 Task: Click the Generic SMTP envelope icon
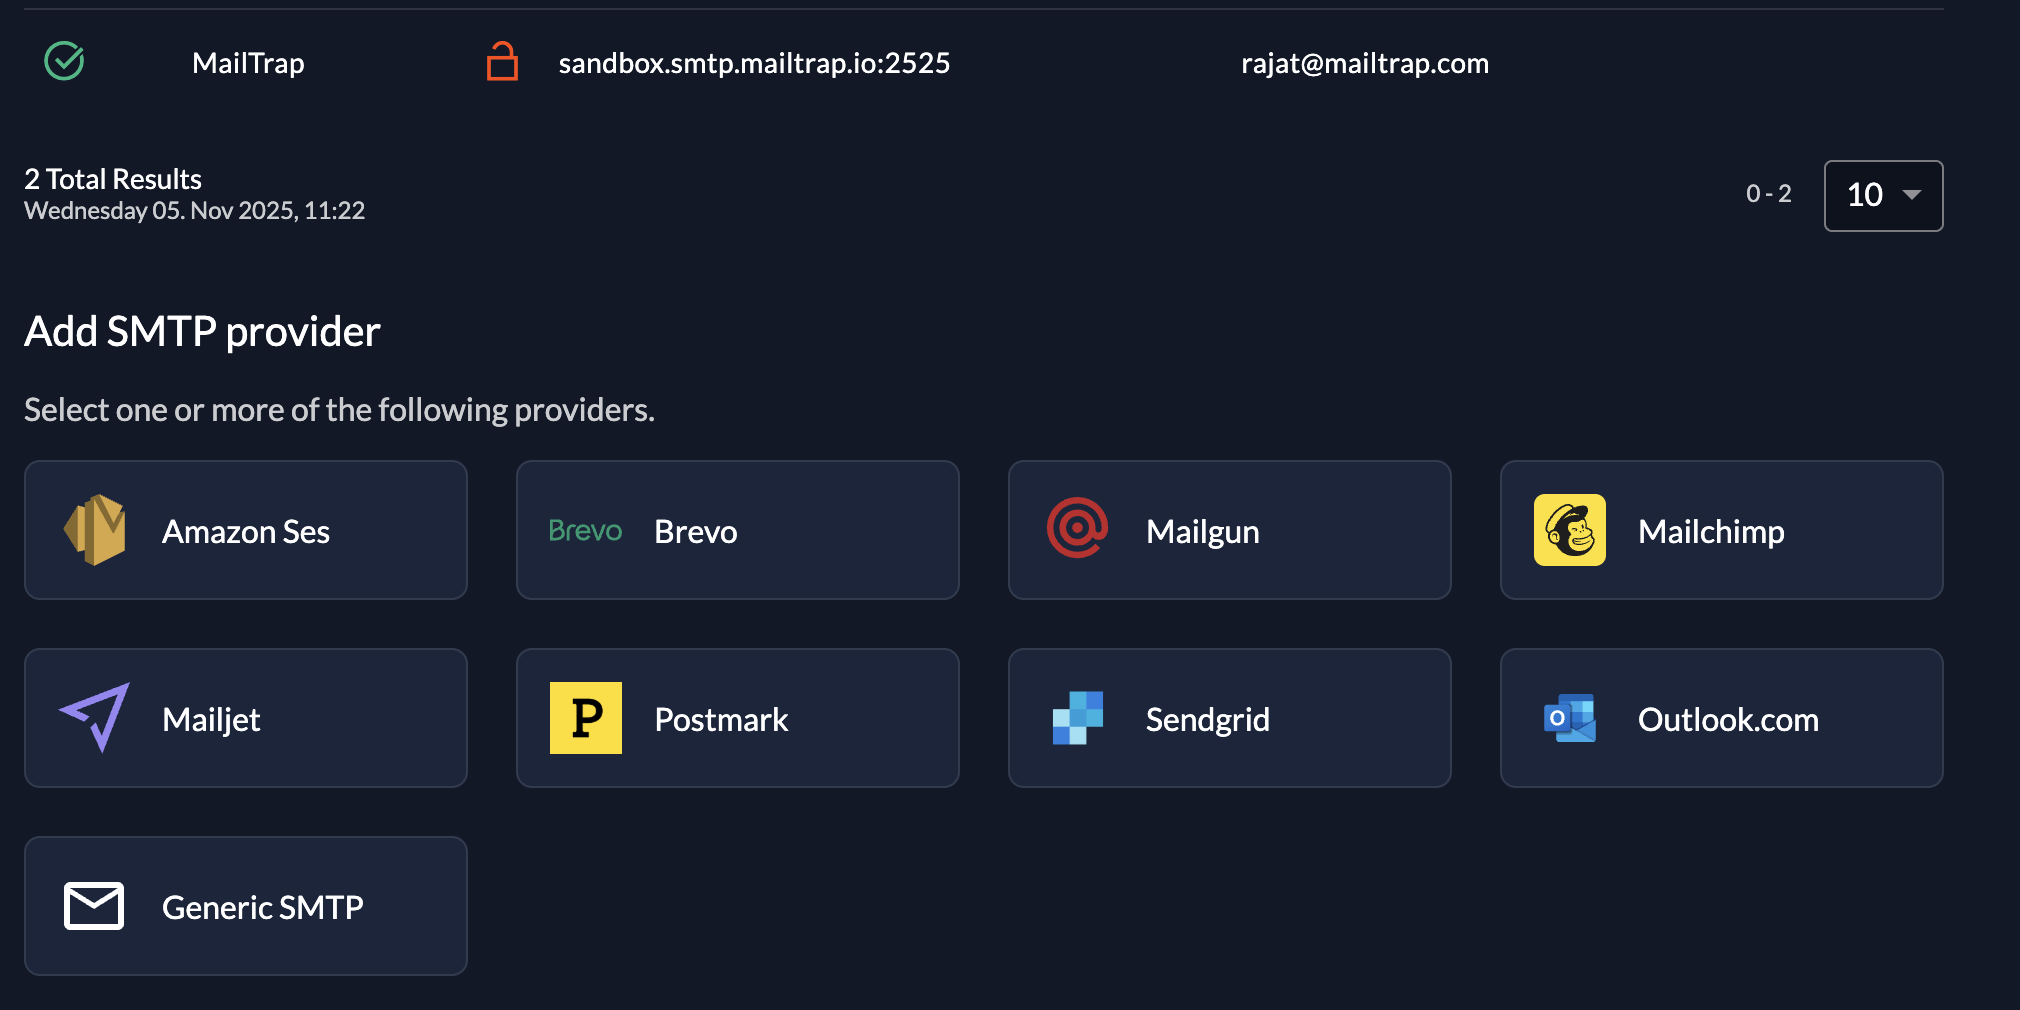click(94, 906)
